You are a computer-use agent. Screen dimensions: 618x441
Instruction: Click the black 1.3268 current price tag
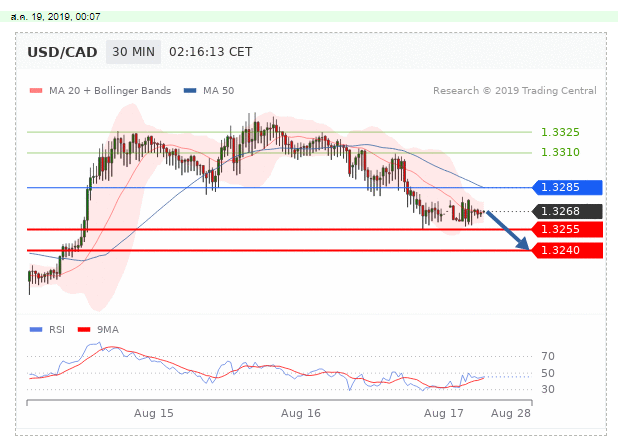[x=567, y=211]
